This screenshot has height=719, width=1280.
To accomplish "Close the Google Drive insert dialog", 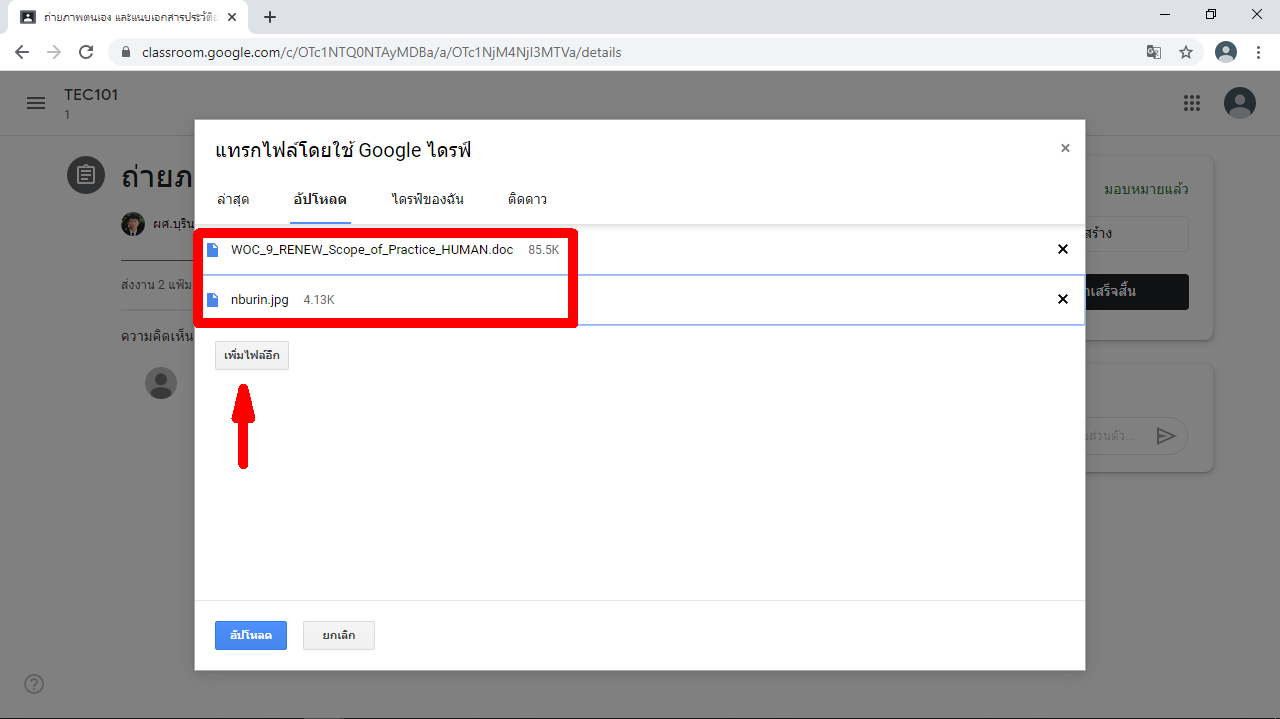I will [1065, 148].
